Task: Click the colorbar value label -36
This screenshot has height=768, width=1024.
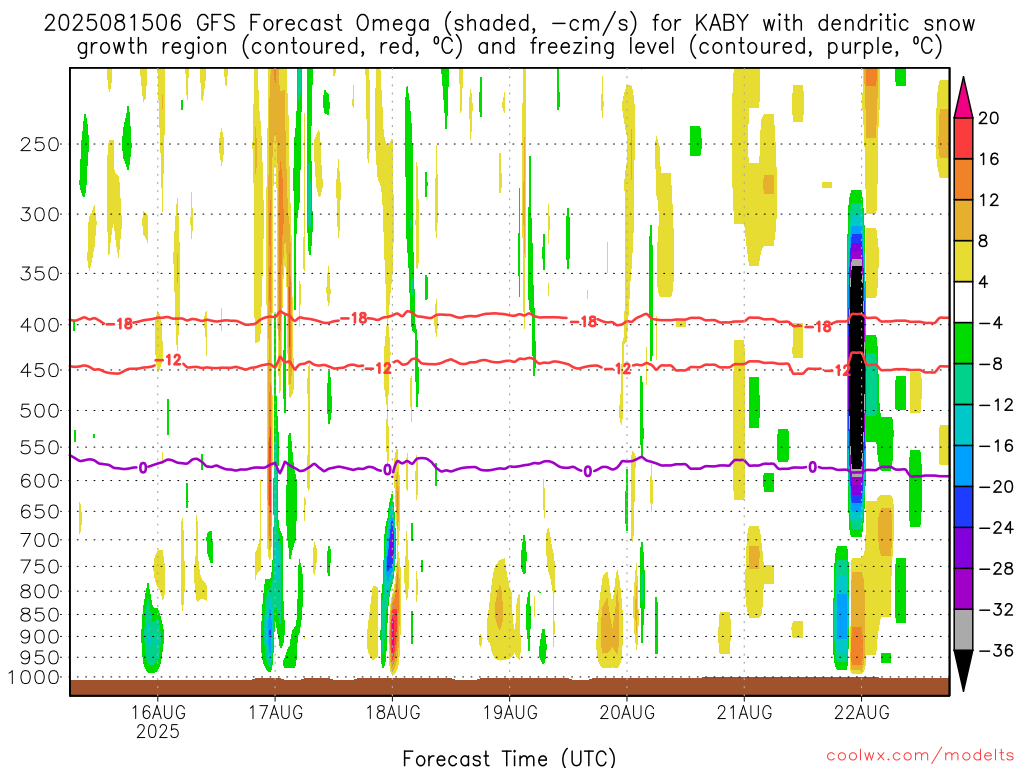Action: (996, 650)
